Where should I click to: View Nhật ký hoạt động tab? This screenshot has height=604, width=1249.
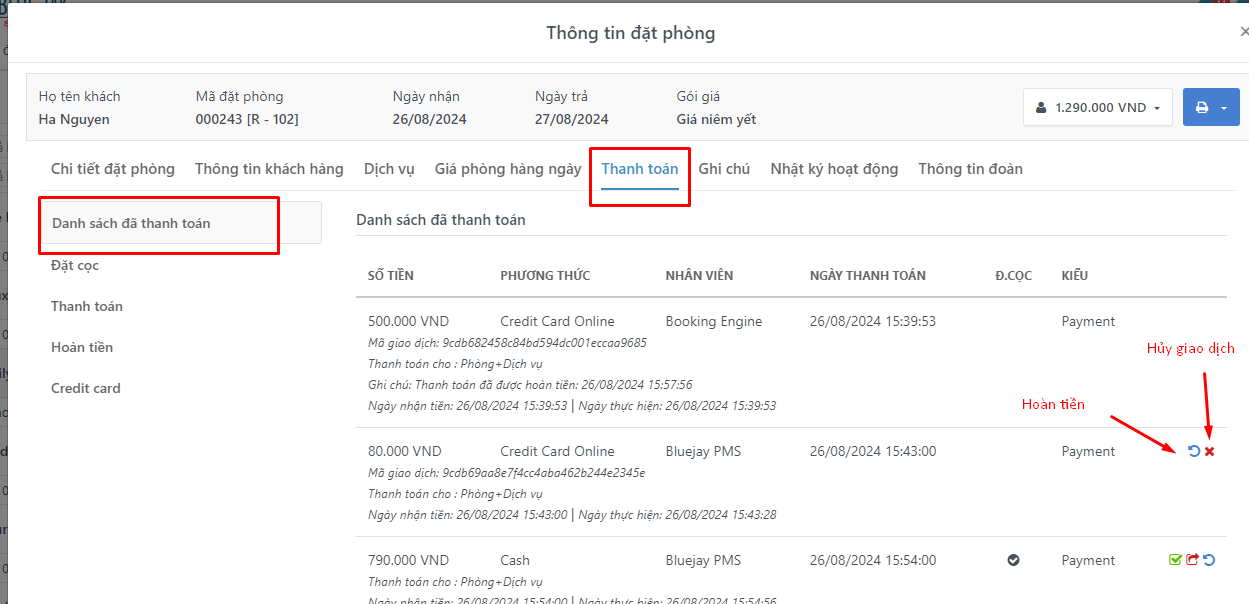click(834, 169)
